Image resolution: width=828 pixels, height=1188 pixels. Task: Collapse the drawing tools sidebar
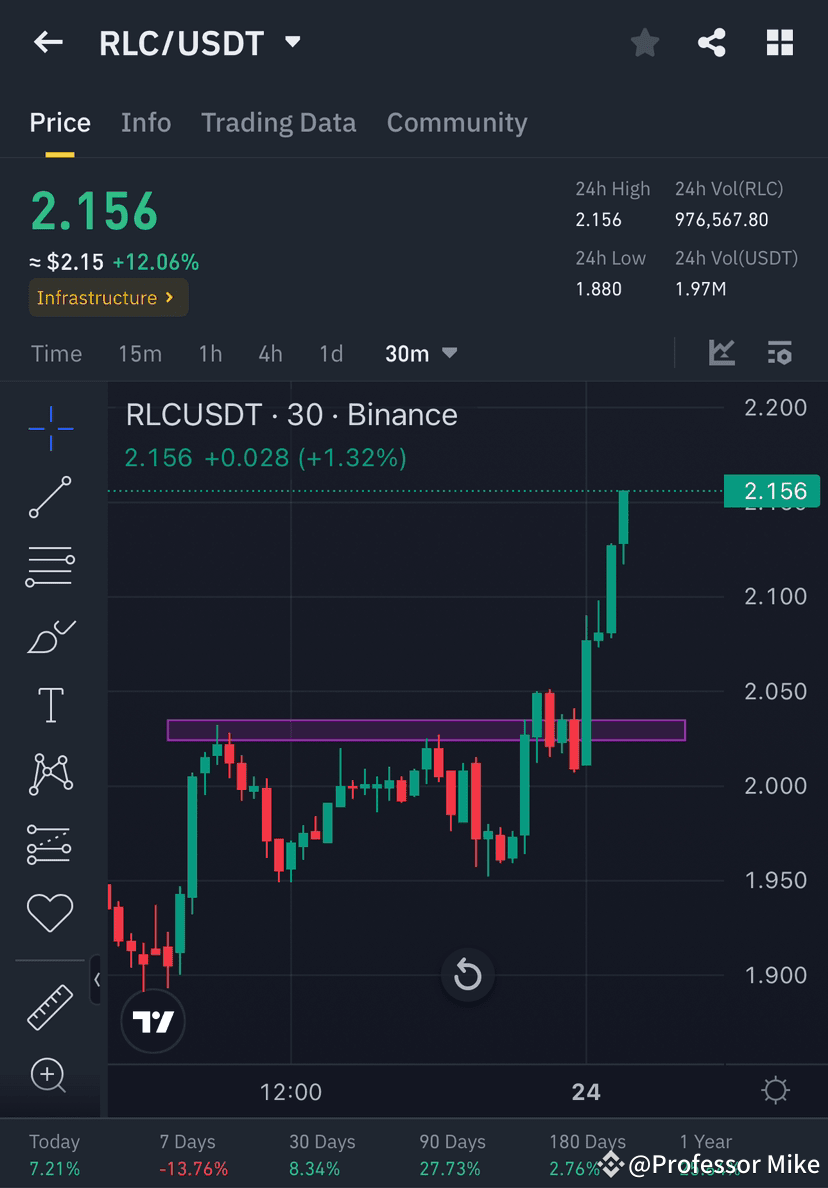[x=97, y=981]
